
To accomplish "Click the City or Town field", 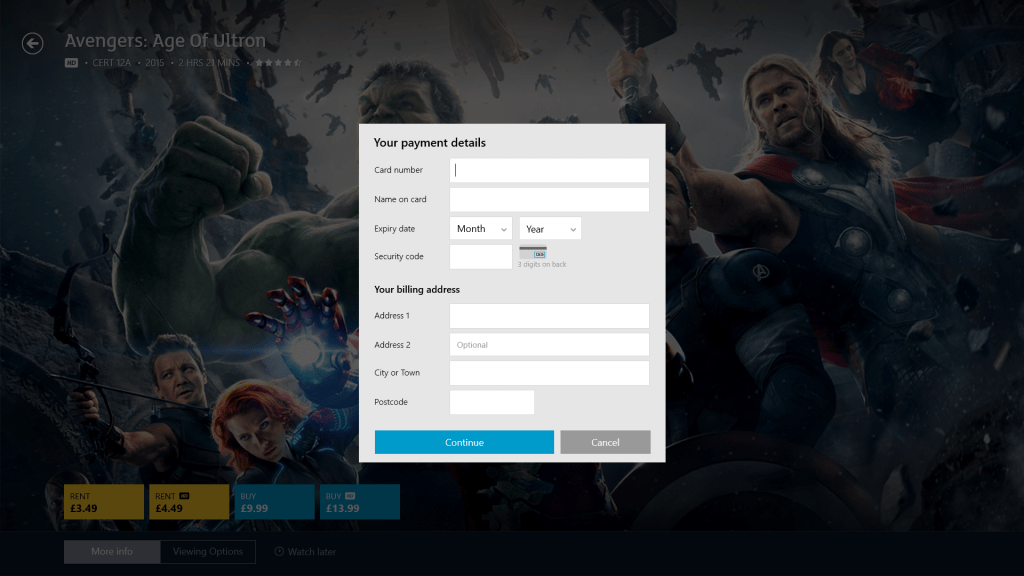I will click(549, 373).
